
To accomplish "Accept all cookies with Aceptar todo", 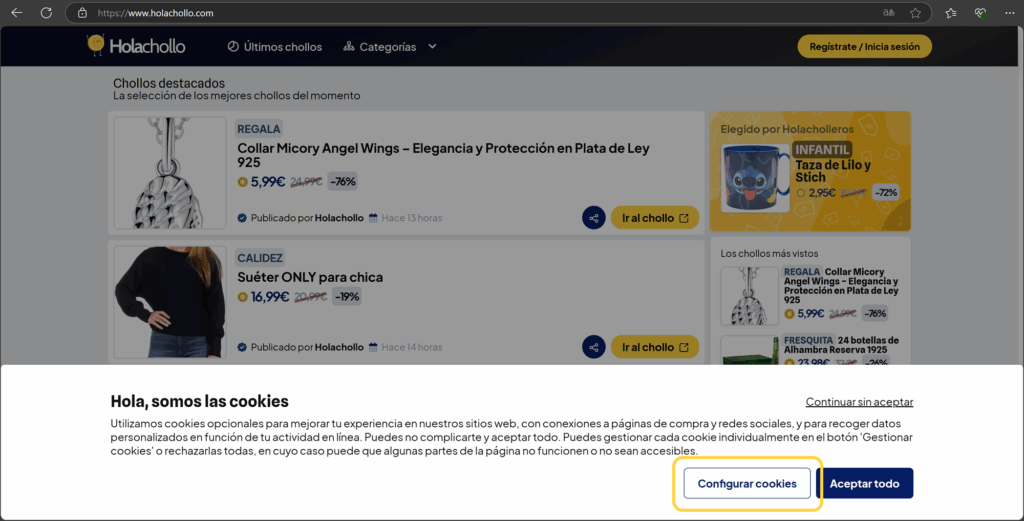I will pyautogui.click(x=865, y=484).
